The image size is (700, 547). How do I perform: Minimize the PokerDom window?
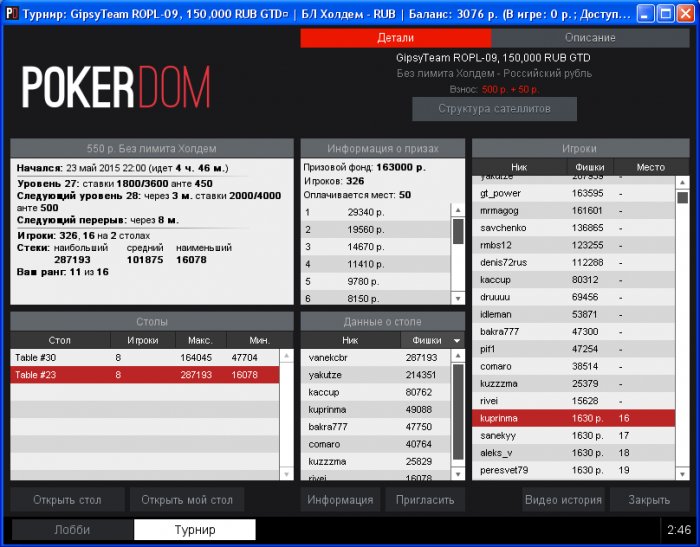click(x=645, y=14)
